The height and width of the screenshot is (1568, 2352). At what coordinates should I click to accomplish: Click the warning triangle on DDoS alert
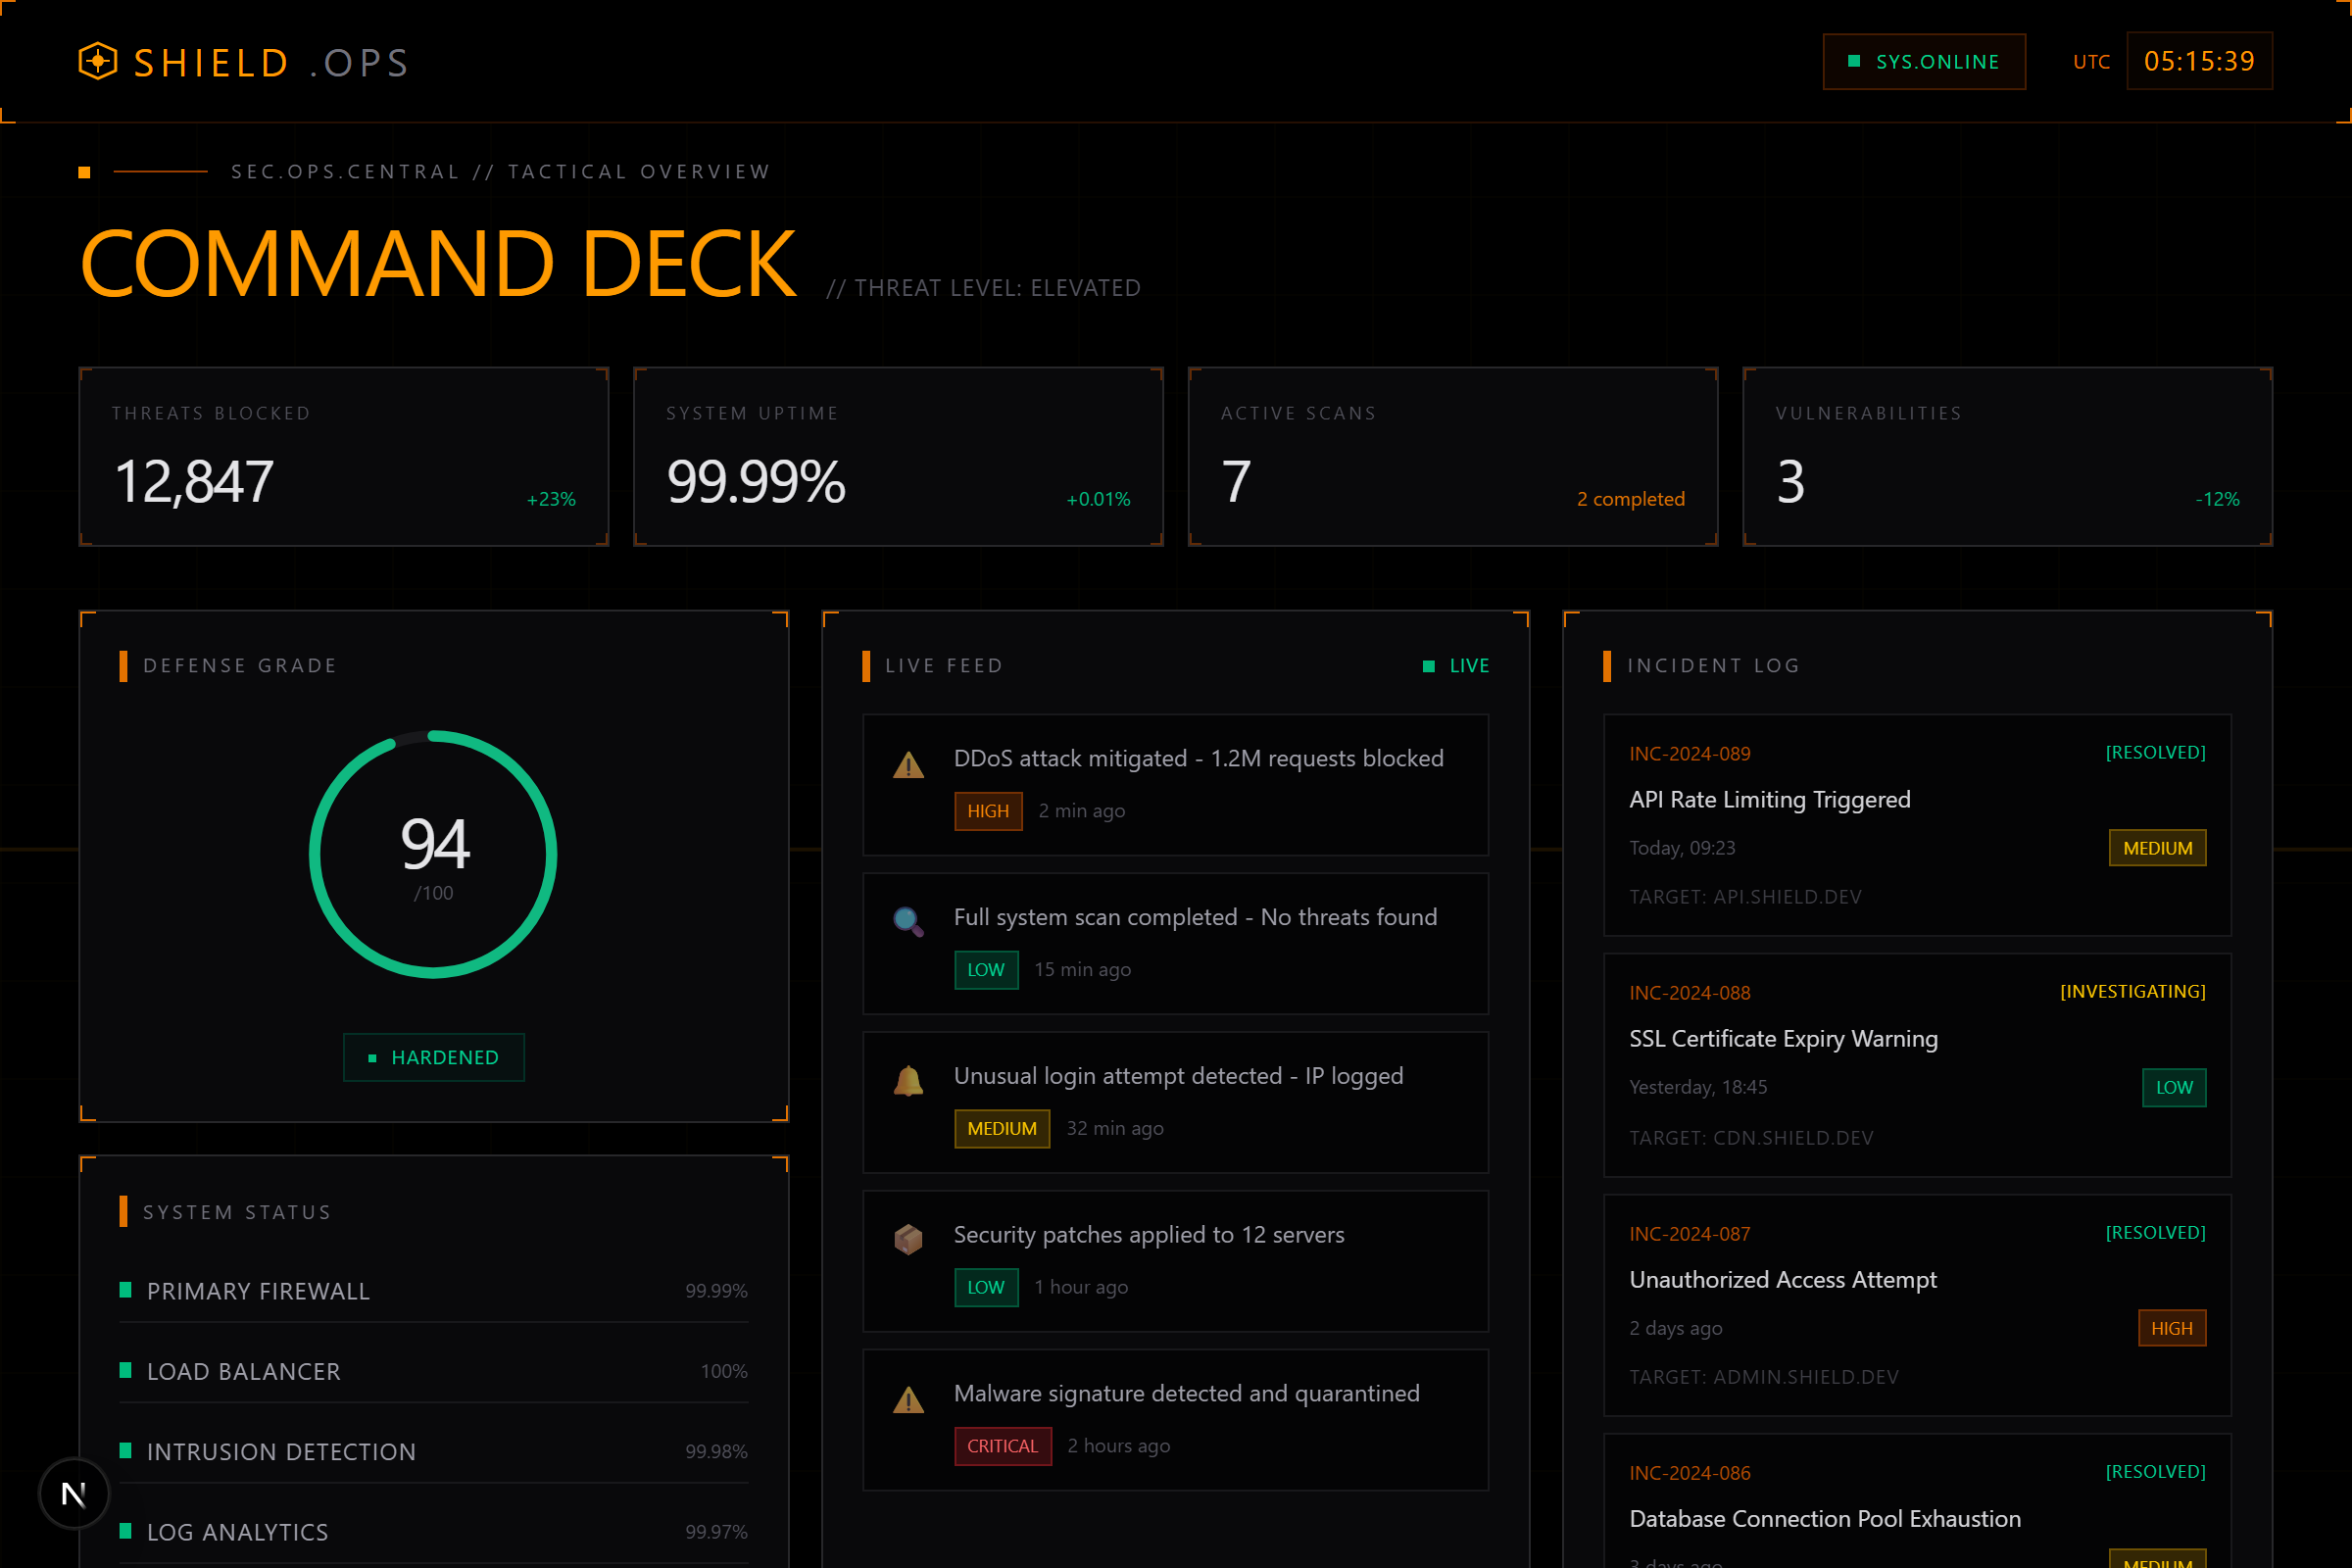coord(907,766)
